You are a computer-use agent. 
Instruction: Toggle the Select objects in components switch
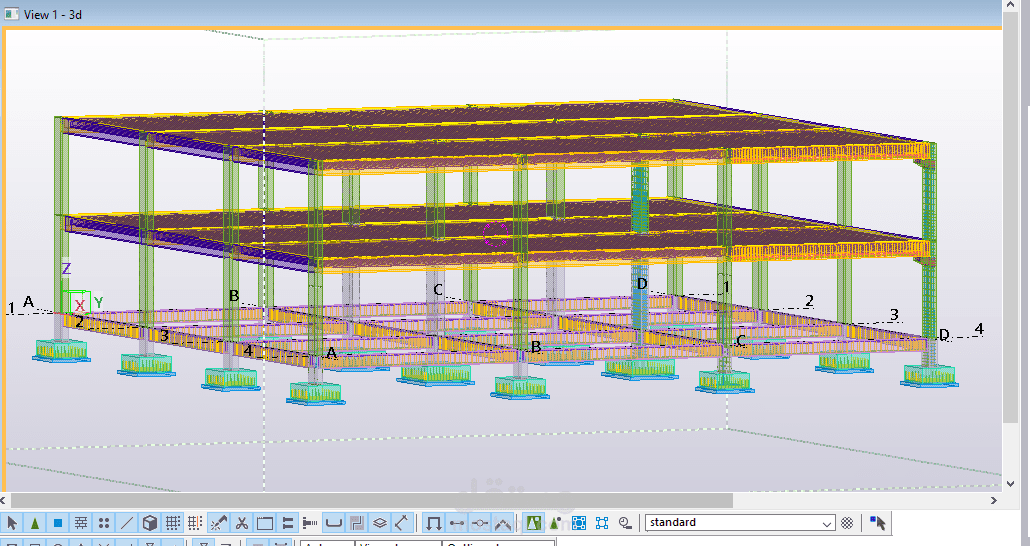[457, 523]
